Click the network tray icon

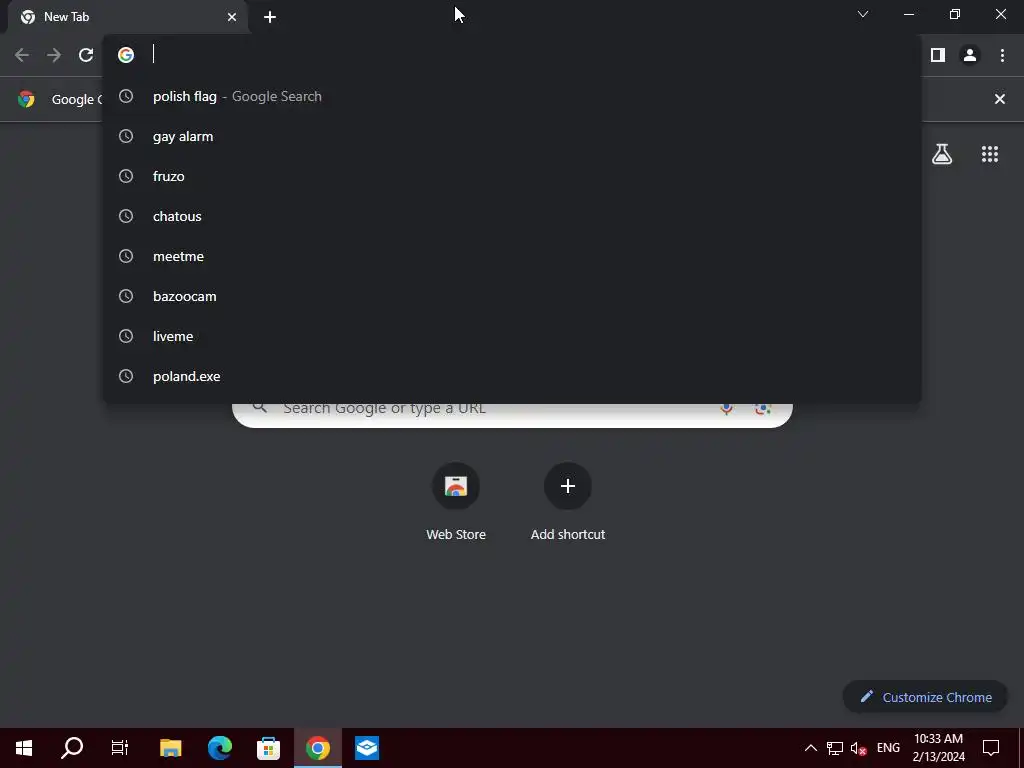click(x=835, y=748)
